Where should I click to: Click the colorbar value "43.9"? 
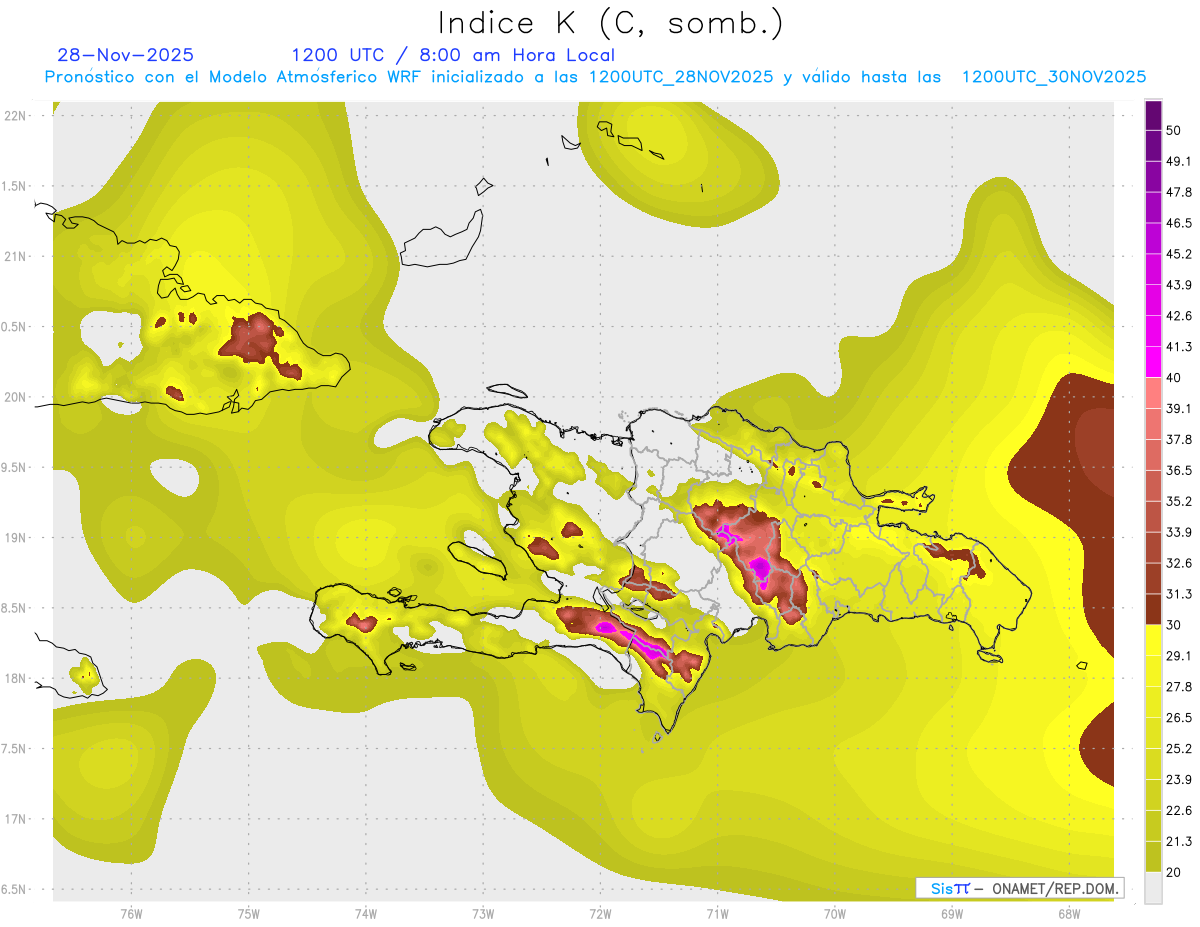(1179, 285)
